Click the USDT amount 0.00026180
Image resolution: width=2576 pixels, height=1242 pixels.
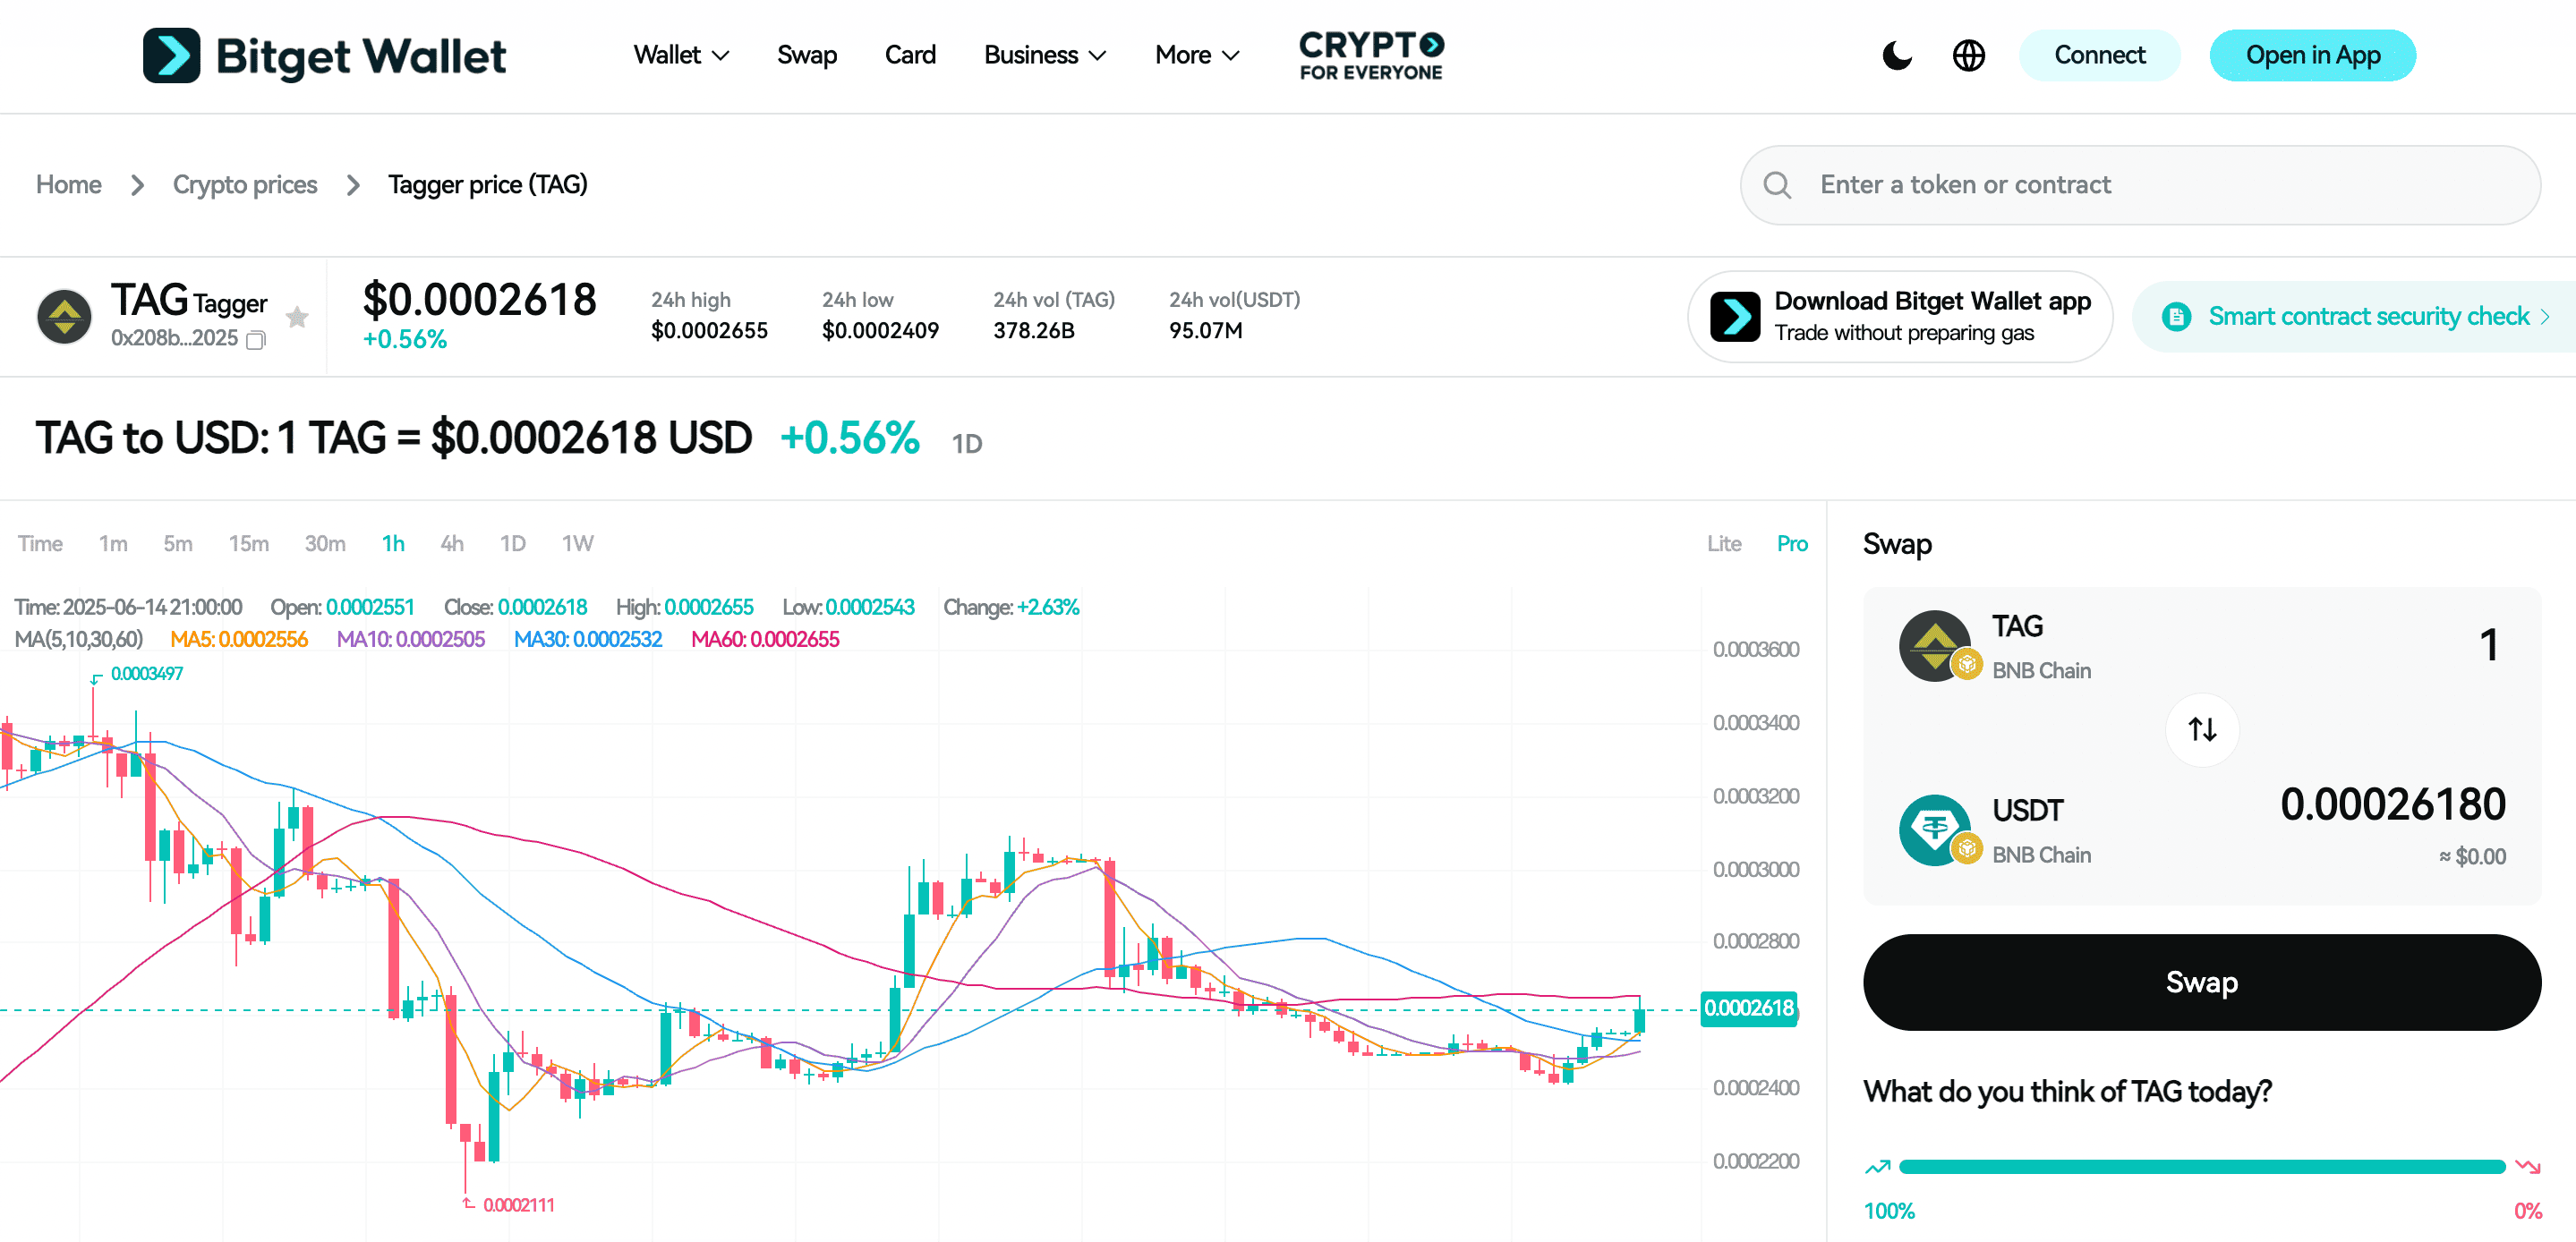point(2393,804)
